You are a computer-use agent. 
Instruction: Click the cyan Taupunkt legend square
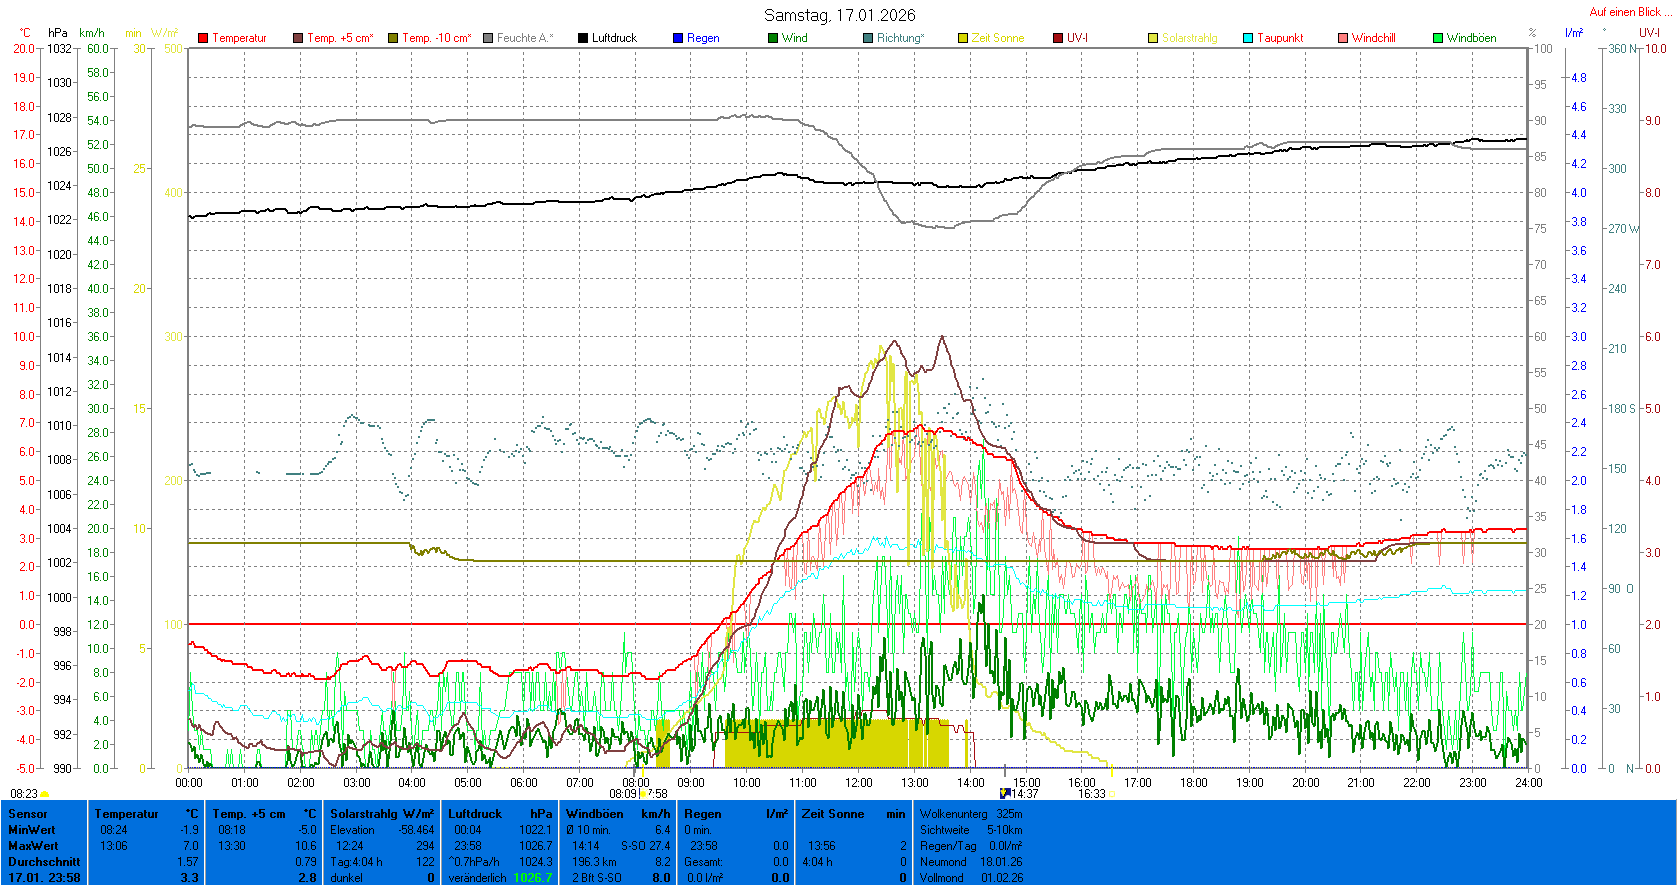click(x=1248, y=38)
